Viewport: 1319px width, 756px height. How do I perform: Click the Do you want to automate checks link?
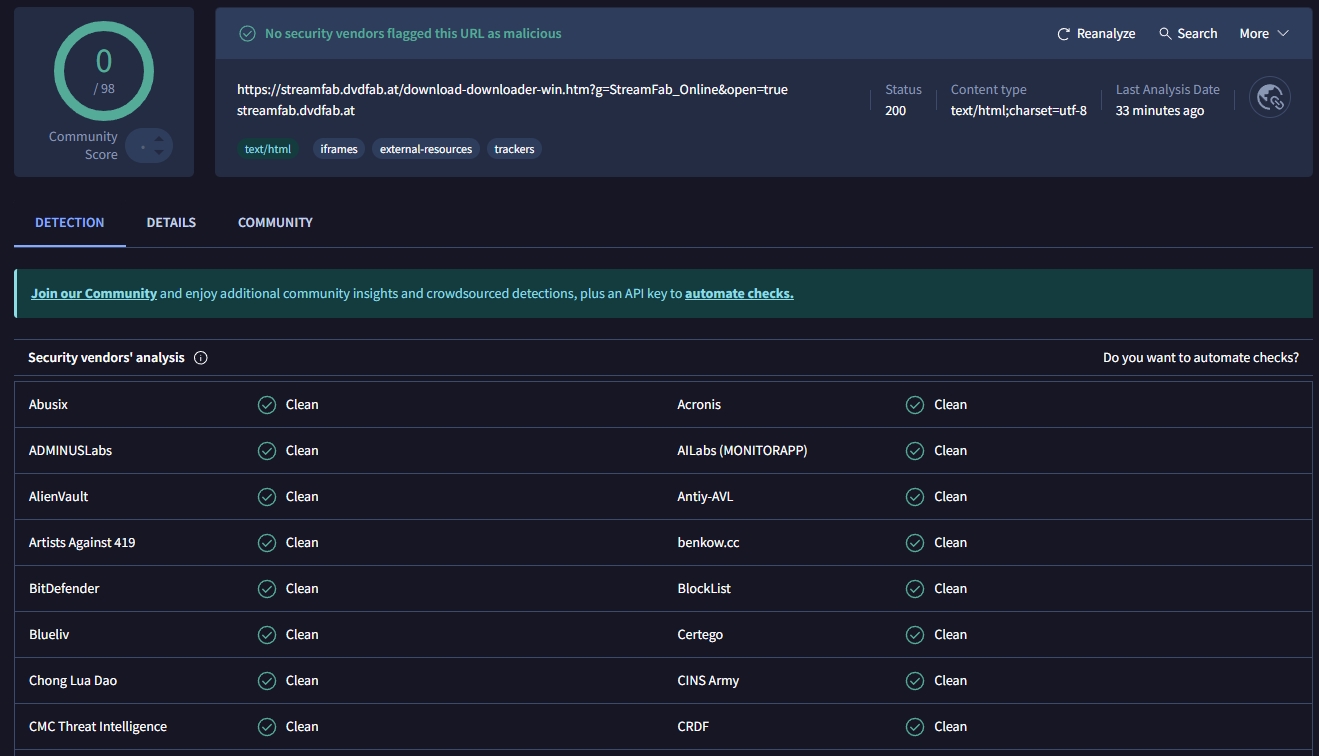(x=1200, y=357)
